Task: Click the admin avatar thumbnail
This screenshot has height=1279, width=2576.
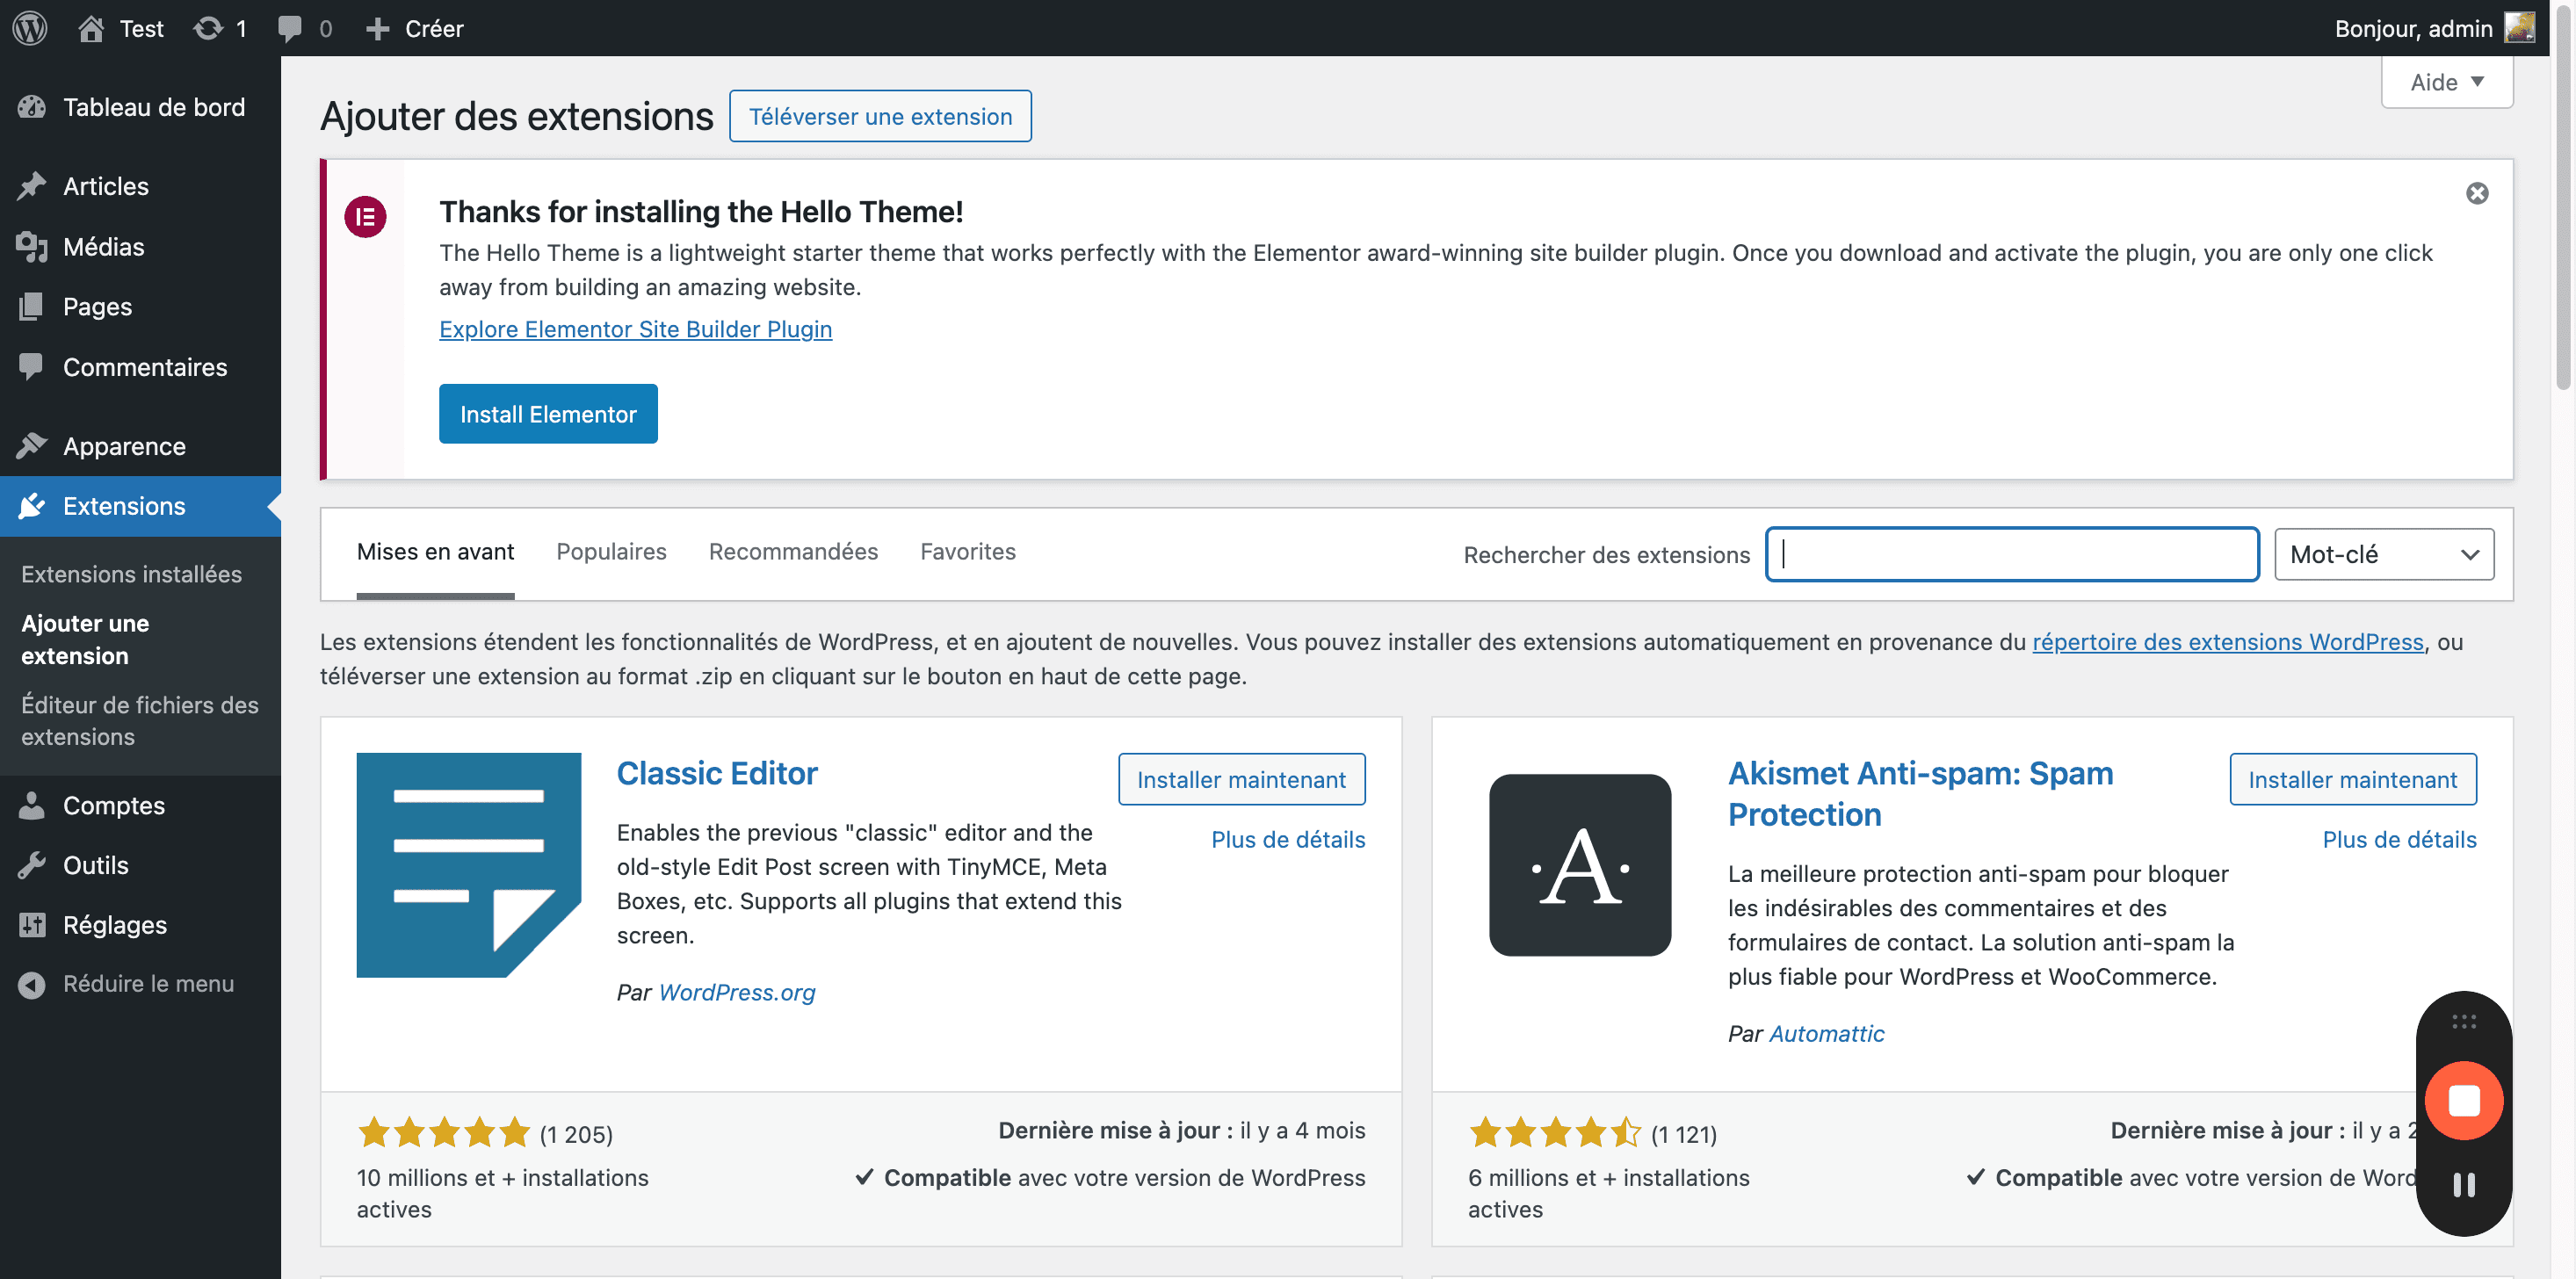Action: point(2519,28)
